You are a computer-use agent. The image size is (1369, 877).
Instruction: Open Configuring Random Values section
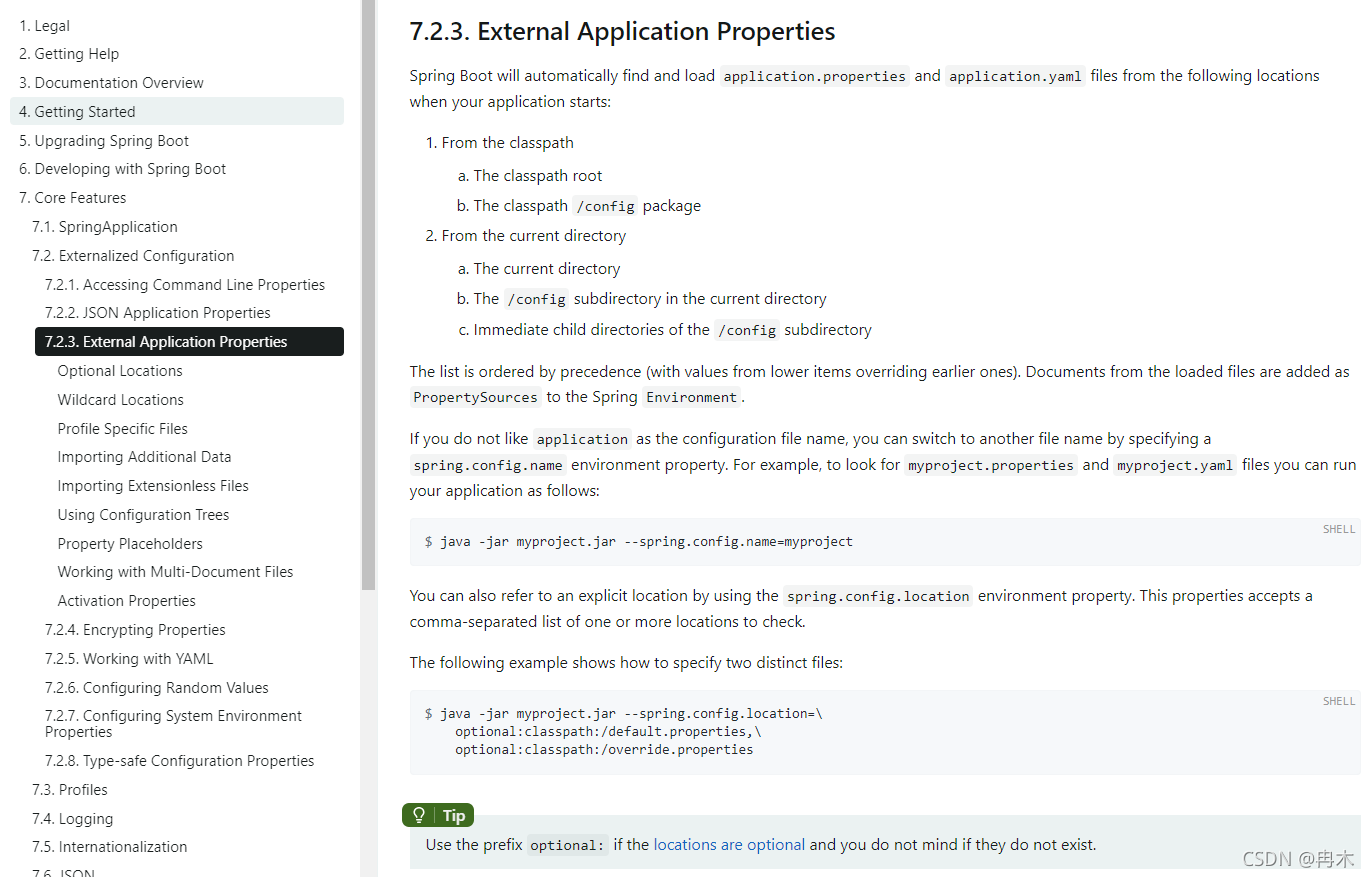157,688
